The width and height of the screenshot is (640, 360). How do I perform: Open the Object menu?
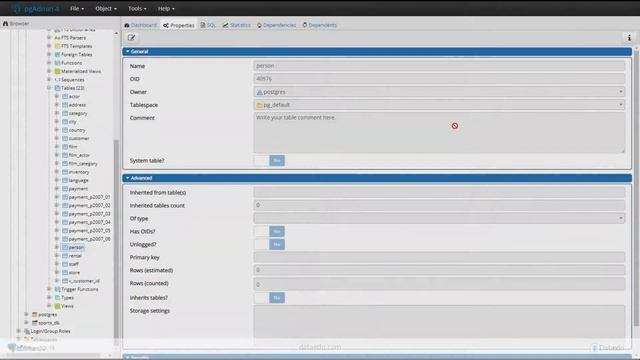click(x=106, y=8)
